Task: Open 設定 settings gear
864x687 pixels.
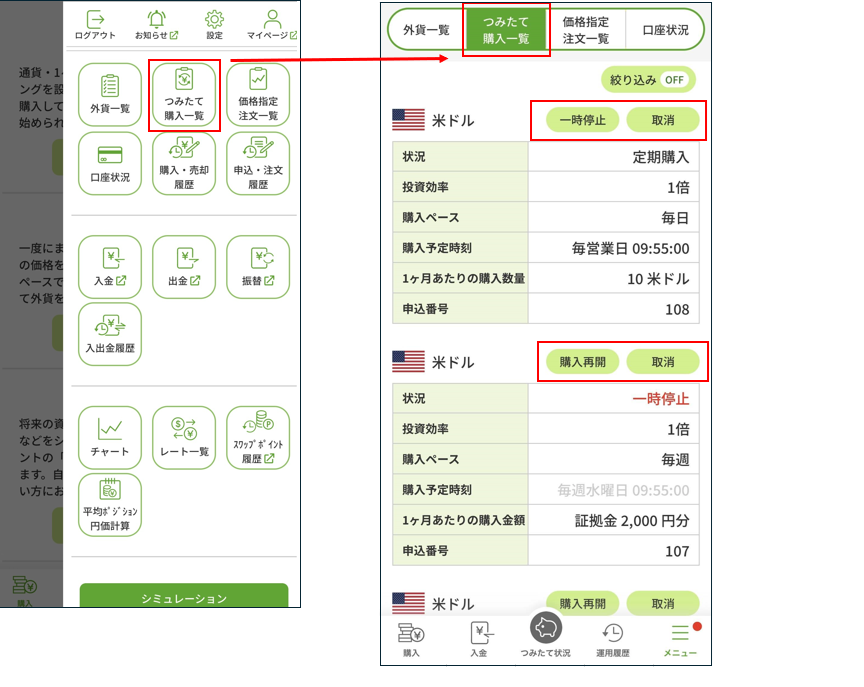Action: [214, 22]
